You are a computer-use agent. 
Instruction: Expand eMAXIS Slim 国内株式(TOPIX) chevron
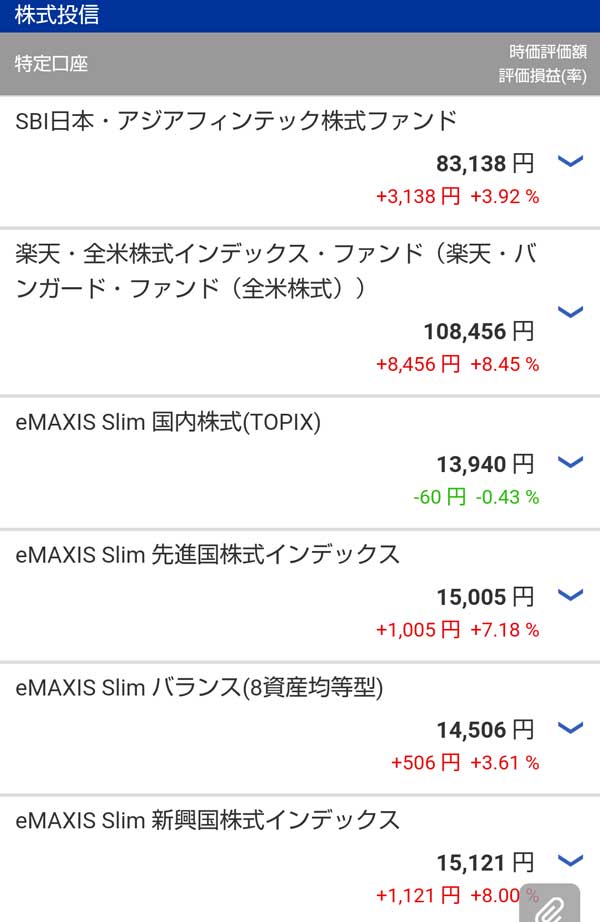tap(569, 462)
